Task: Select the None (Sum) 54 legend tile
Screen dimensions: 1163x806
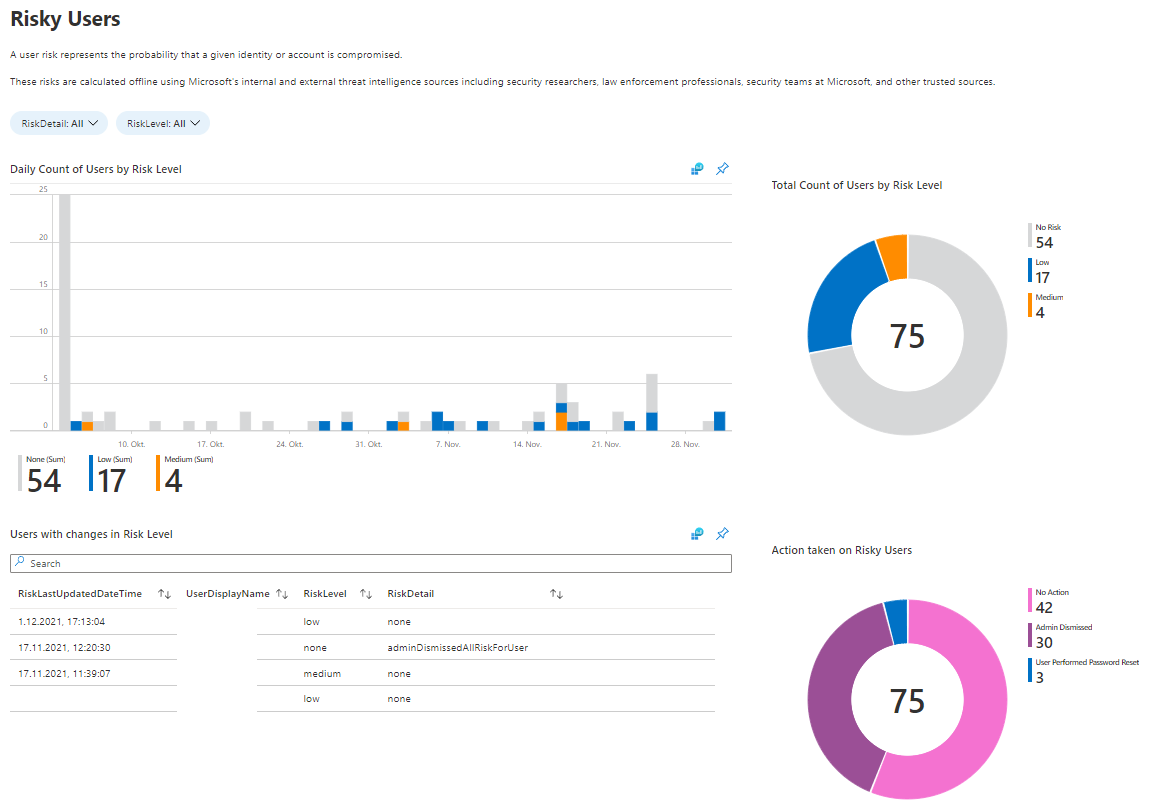Action: 42,475
